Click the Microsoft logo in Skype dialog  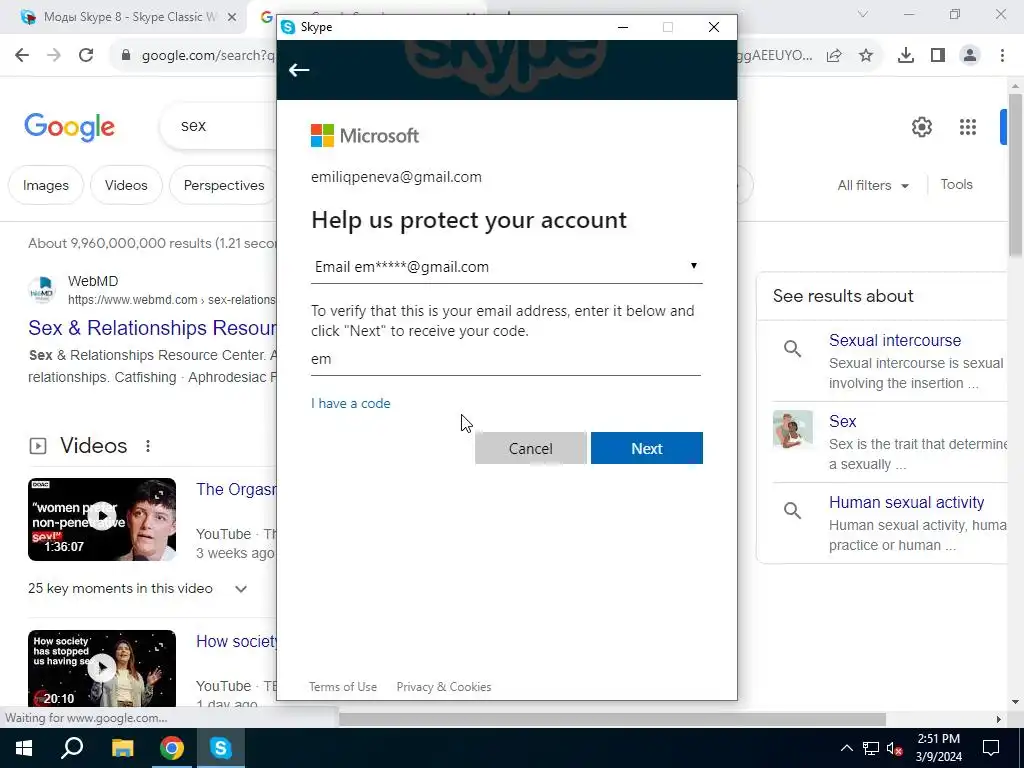(x=364, y=136)
